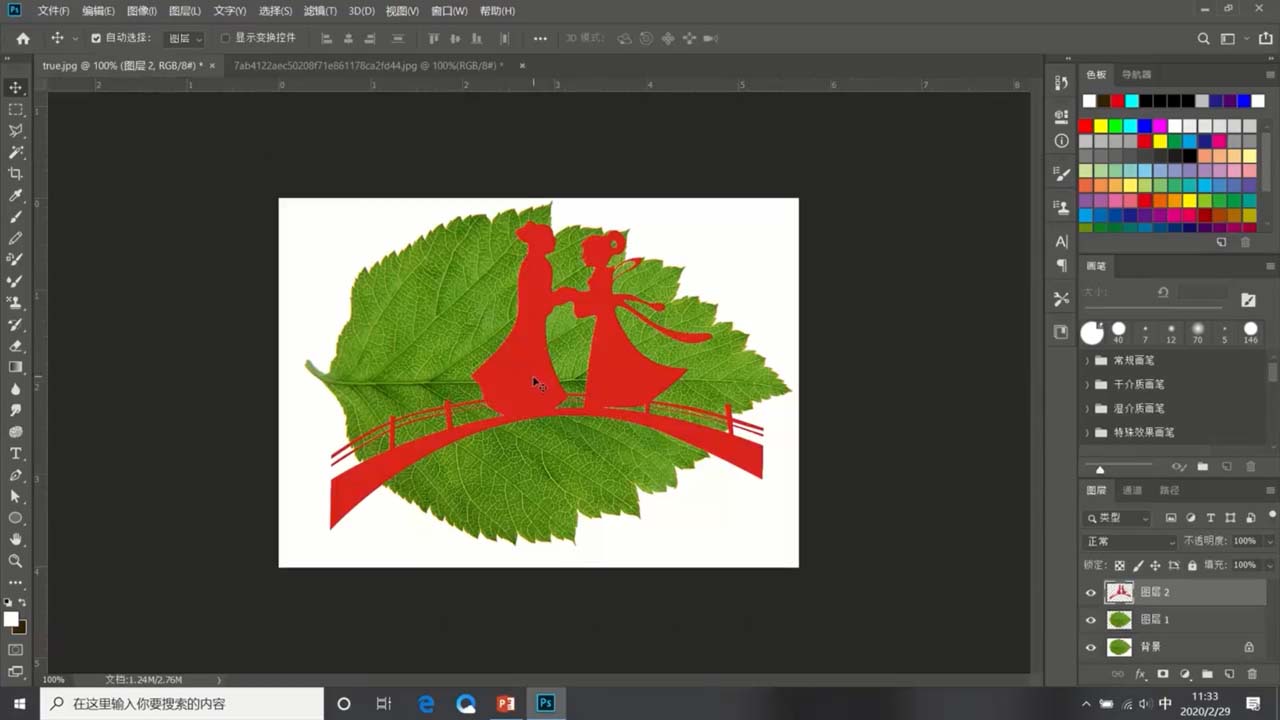Screen dimensions: 1280x720
Task: Select the Eyedropper tool
Action: (x=16, y=196)
